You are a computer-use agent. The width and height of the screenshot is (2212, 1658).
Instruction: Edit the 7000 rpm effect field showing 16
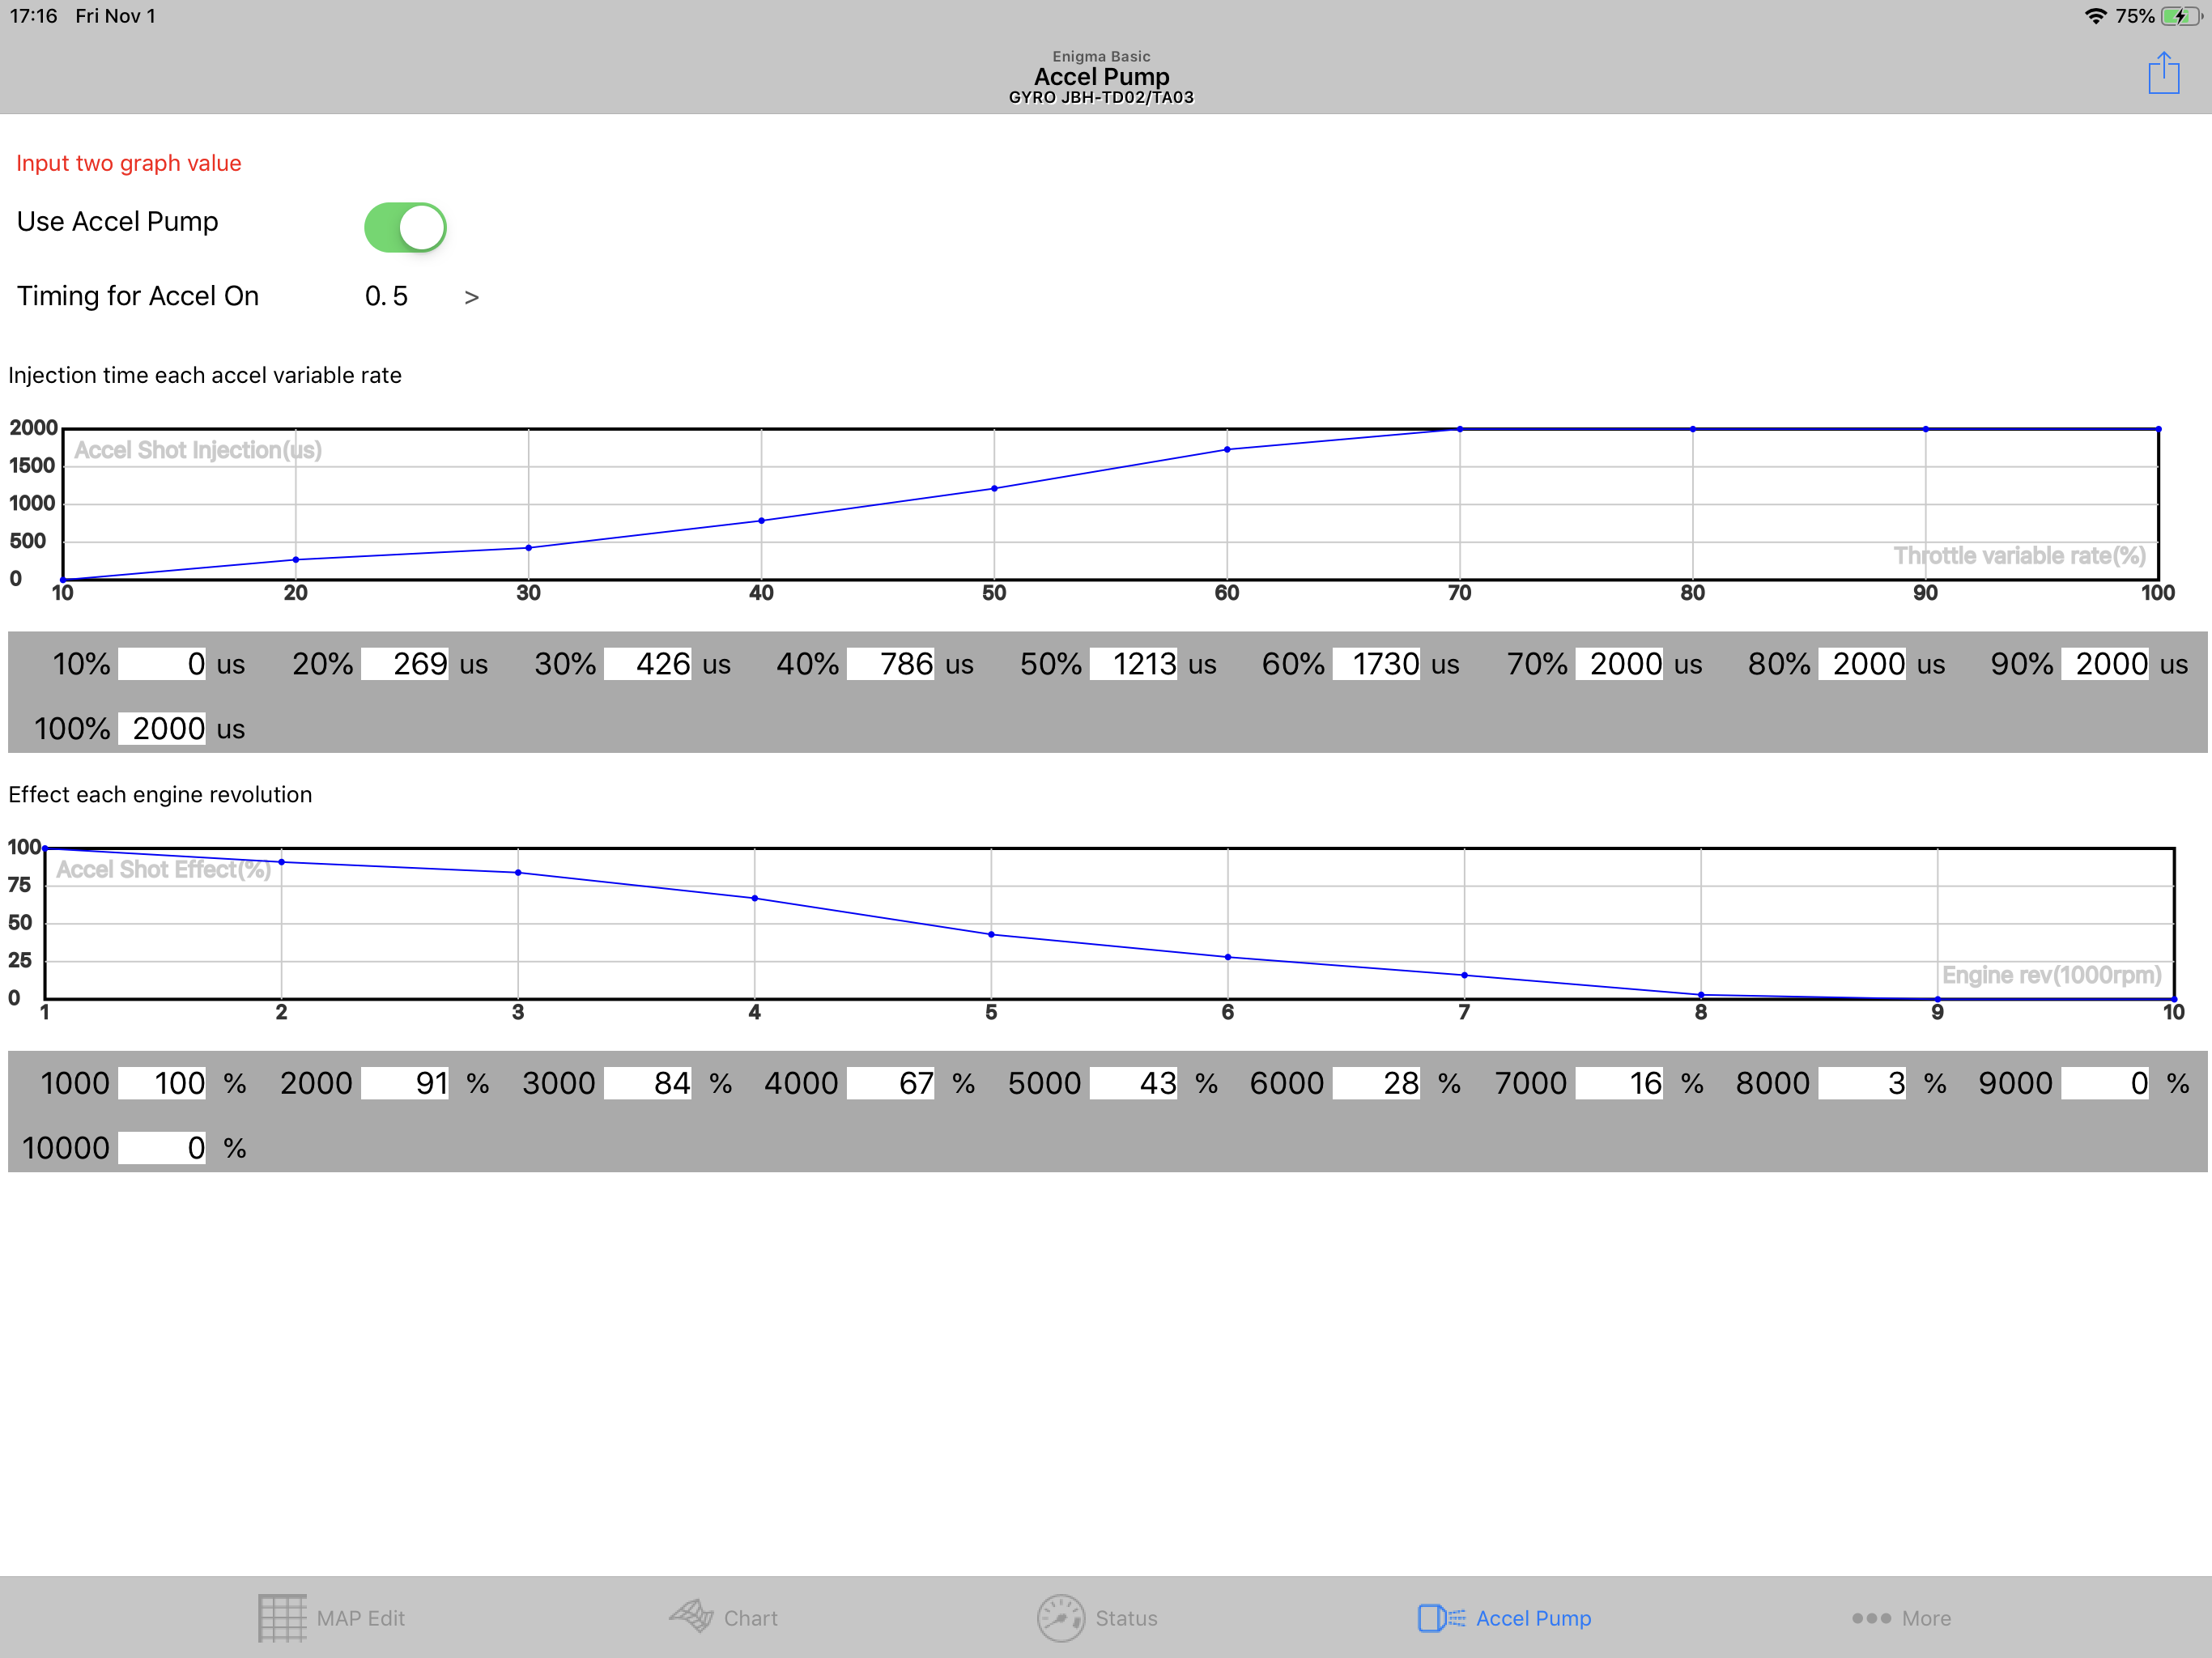pos(1620,1083)
